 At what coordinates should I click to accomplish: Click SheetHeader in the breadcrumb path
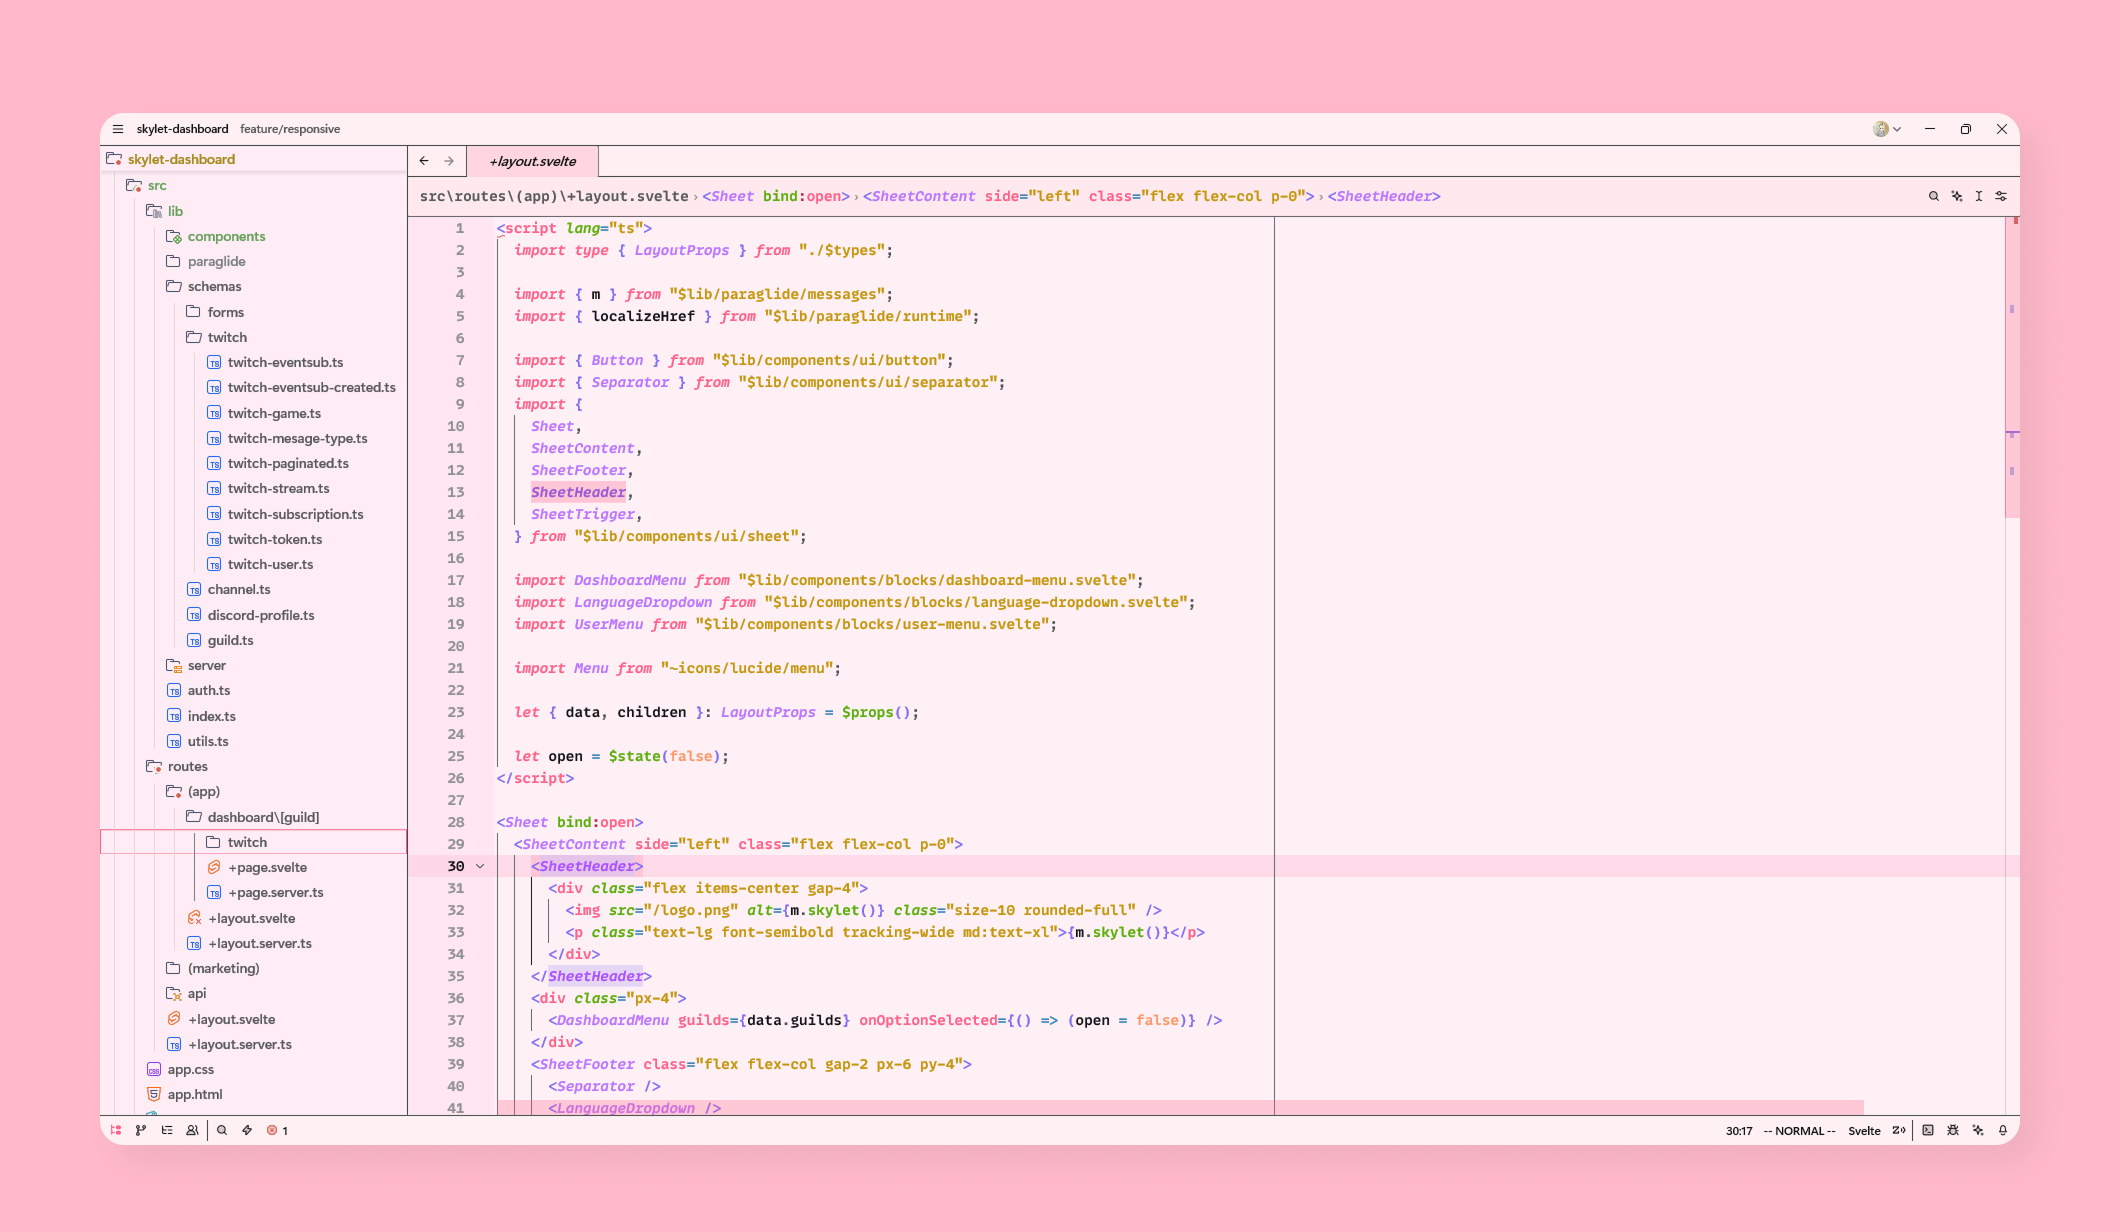(x=1384, y=196)
